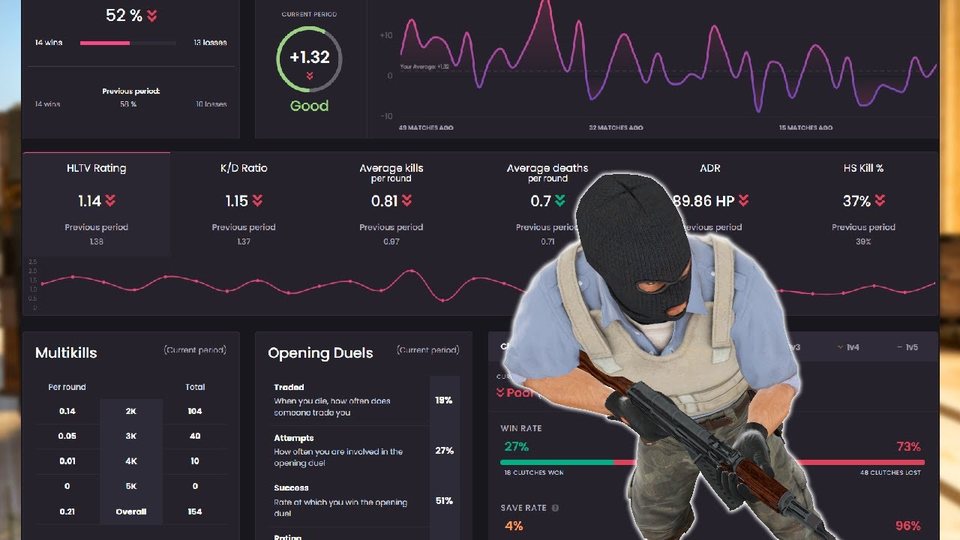The image size is (960, 540).
Task: Select the 1v5 clutch tab
Action: [x=907, y=347]
